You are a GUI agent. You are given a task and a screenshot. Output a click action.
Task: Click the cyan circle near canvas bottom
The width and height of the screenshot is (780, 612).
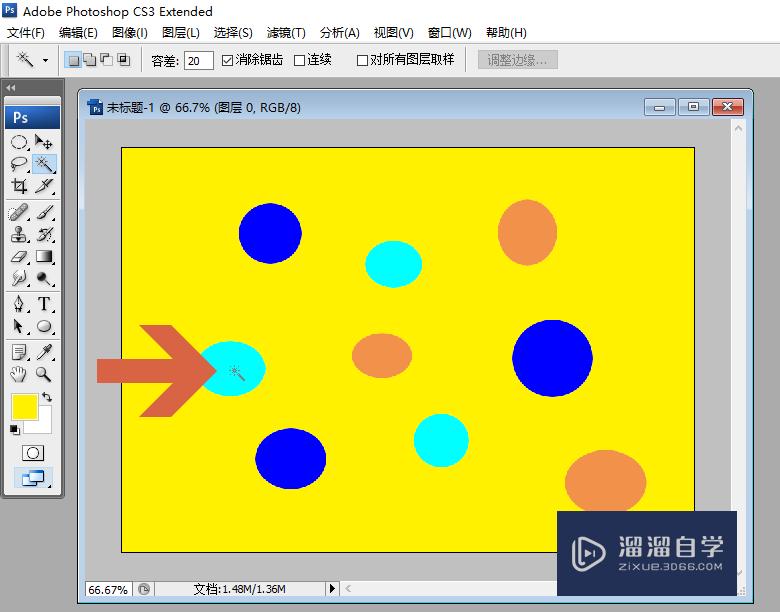coord(441,440)
